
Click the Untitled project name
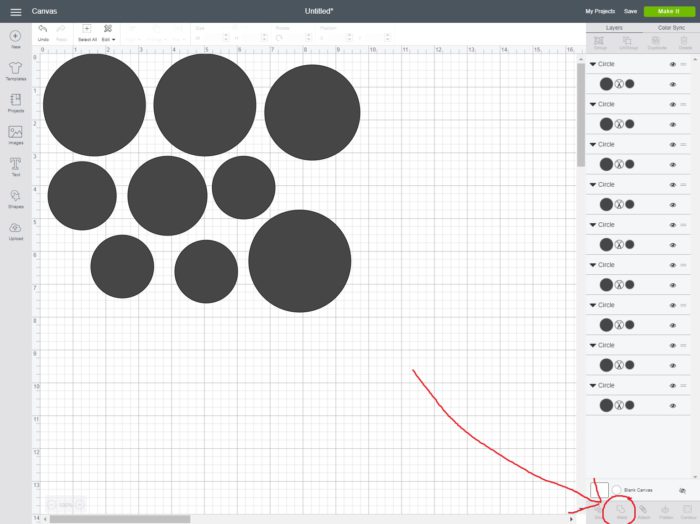(x=319, y=11)
